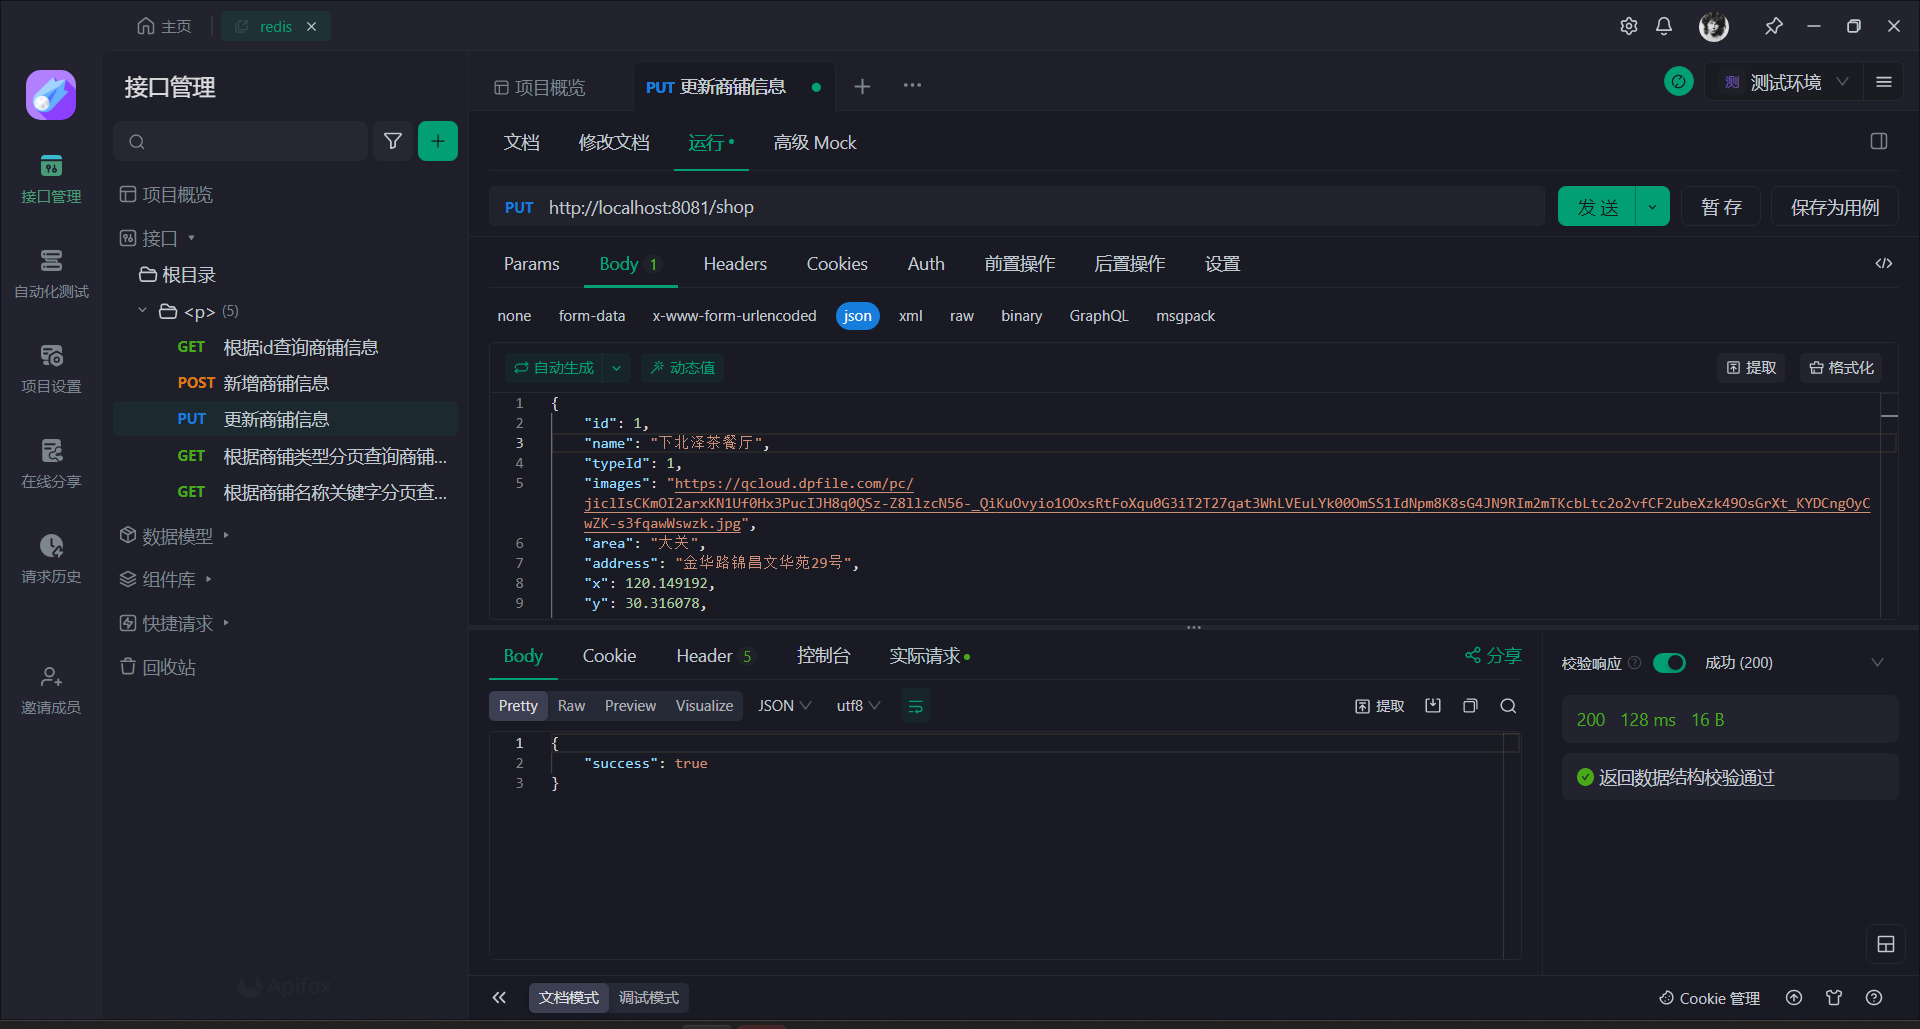Toggle word wrap in response
1920x1029 pixels.
(x=915, y=706)
